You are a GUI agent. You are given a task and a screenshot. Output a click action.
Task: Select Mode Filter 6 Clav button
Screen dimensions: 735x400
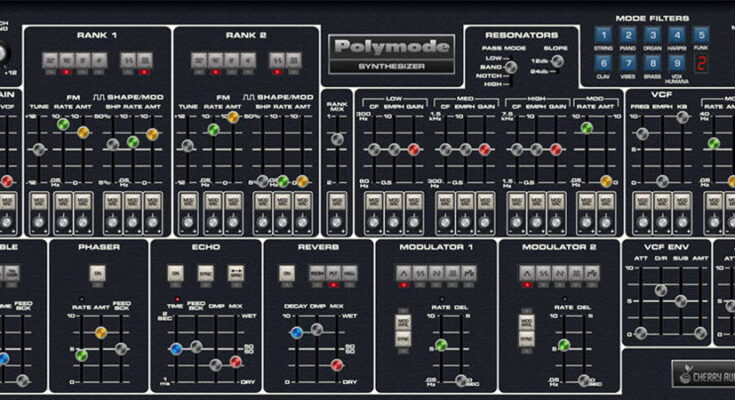(603, 64)
